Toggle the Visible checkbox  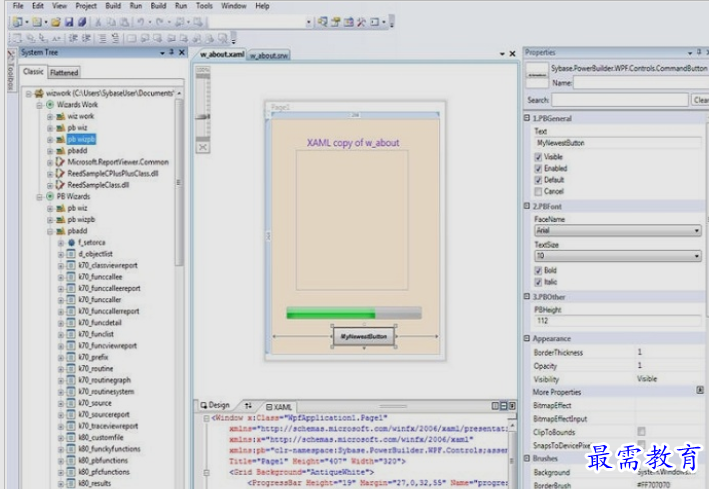click(540, 157)
